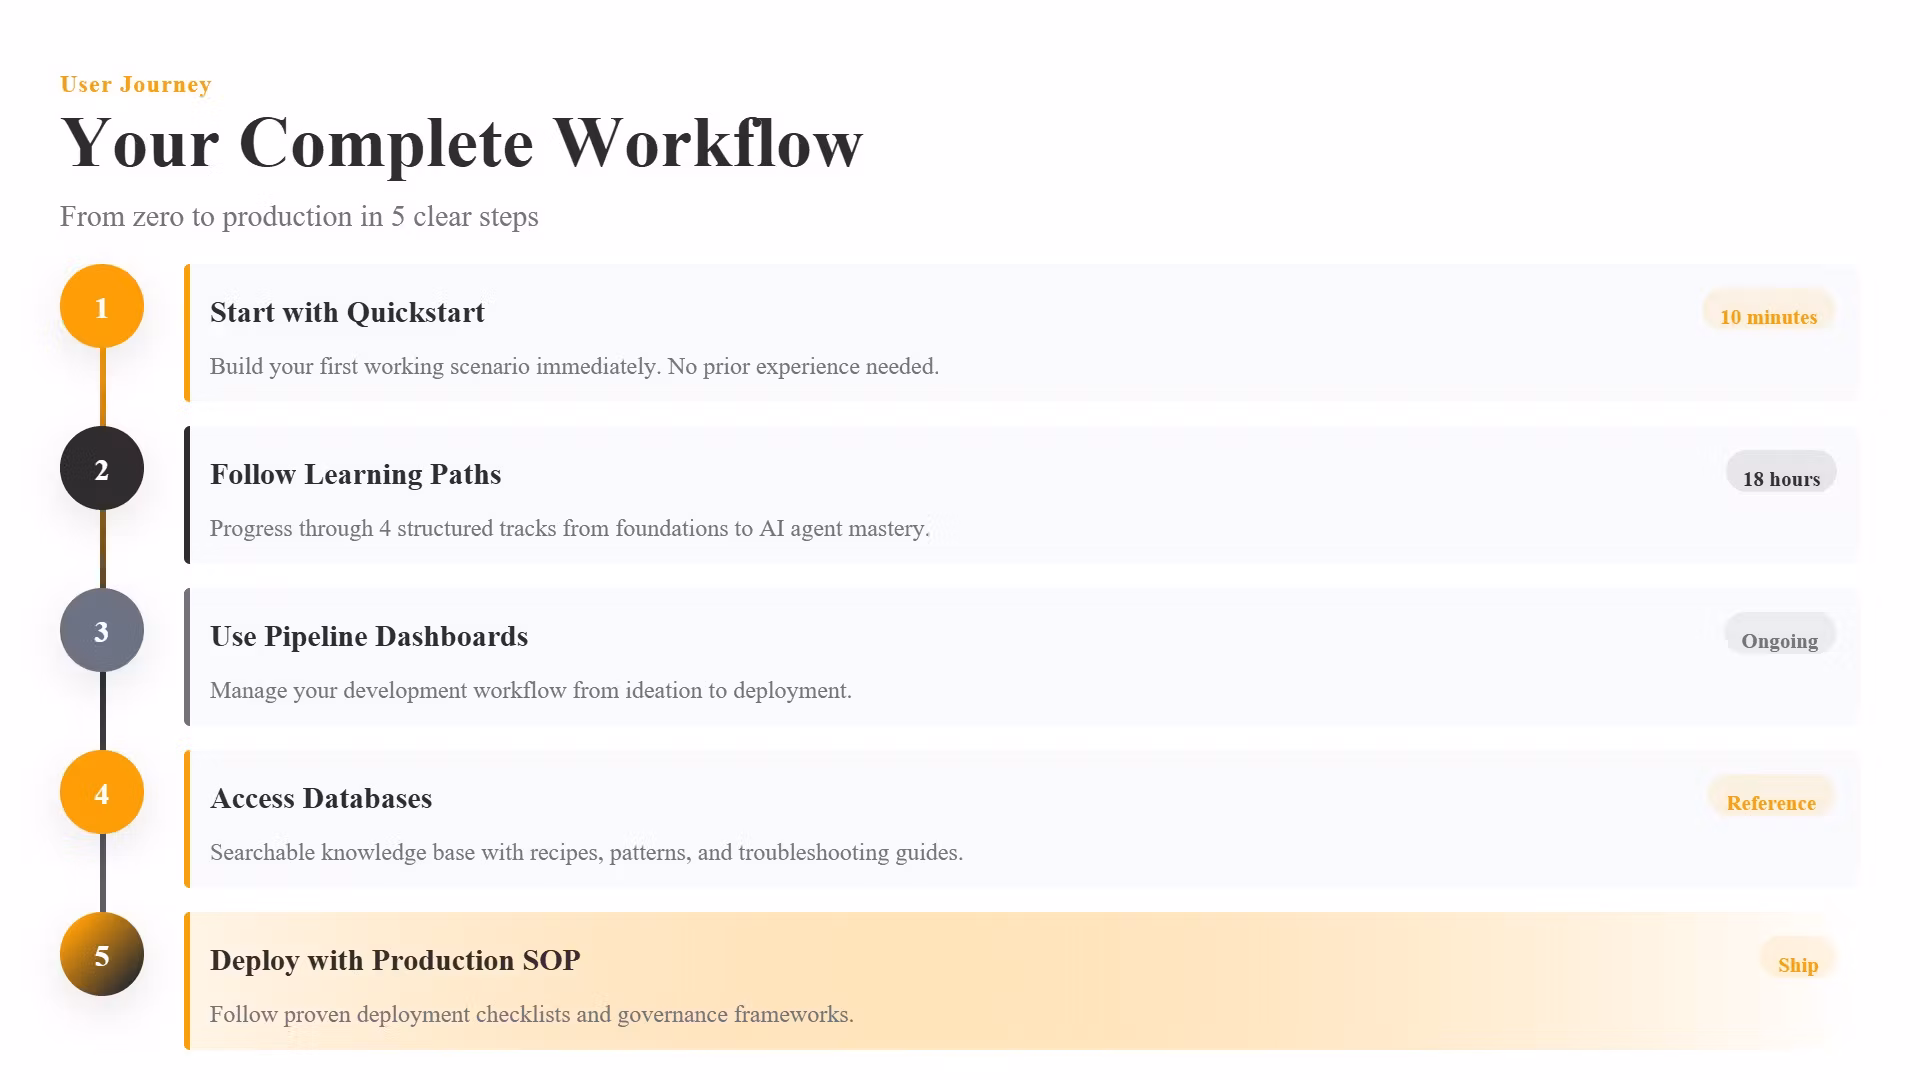Select the orange step 4 circle
Viewport: 1920px width, 1080px height.
[102, 793]
